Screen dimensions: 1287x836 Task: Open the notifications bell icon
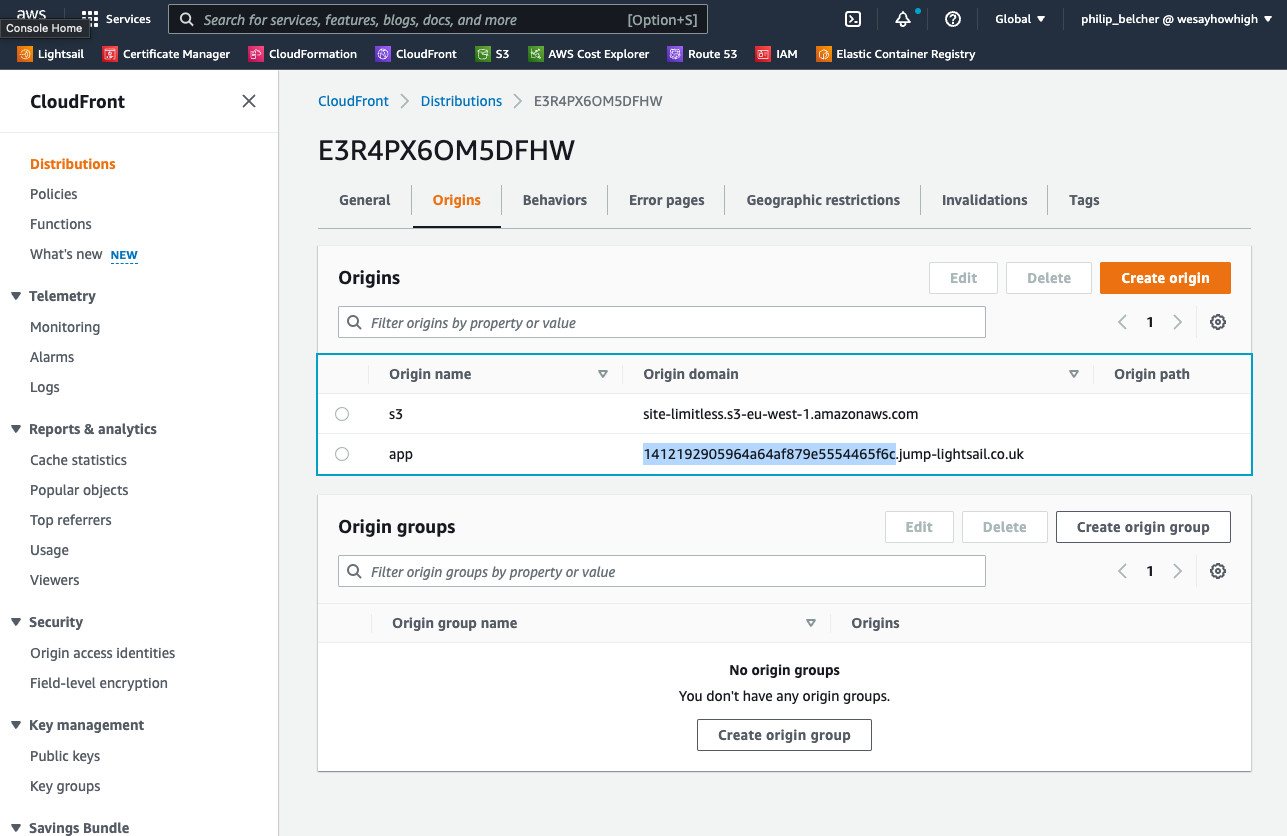pos(903,19)
